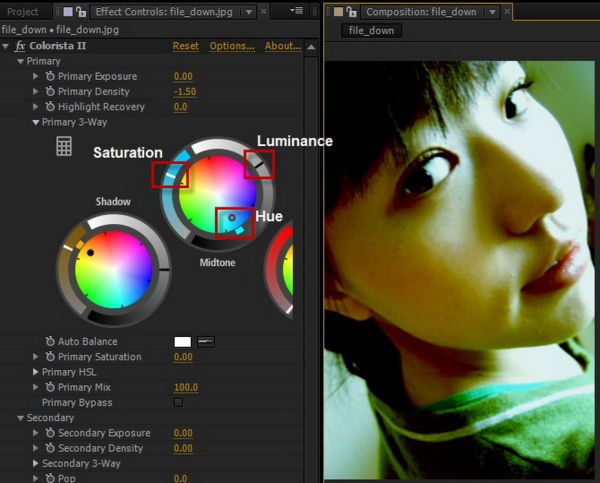Click the Secondary Exposure stopwatch icon
The image size is (600, 483).
point(49,433)
